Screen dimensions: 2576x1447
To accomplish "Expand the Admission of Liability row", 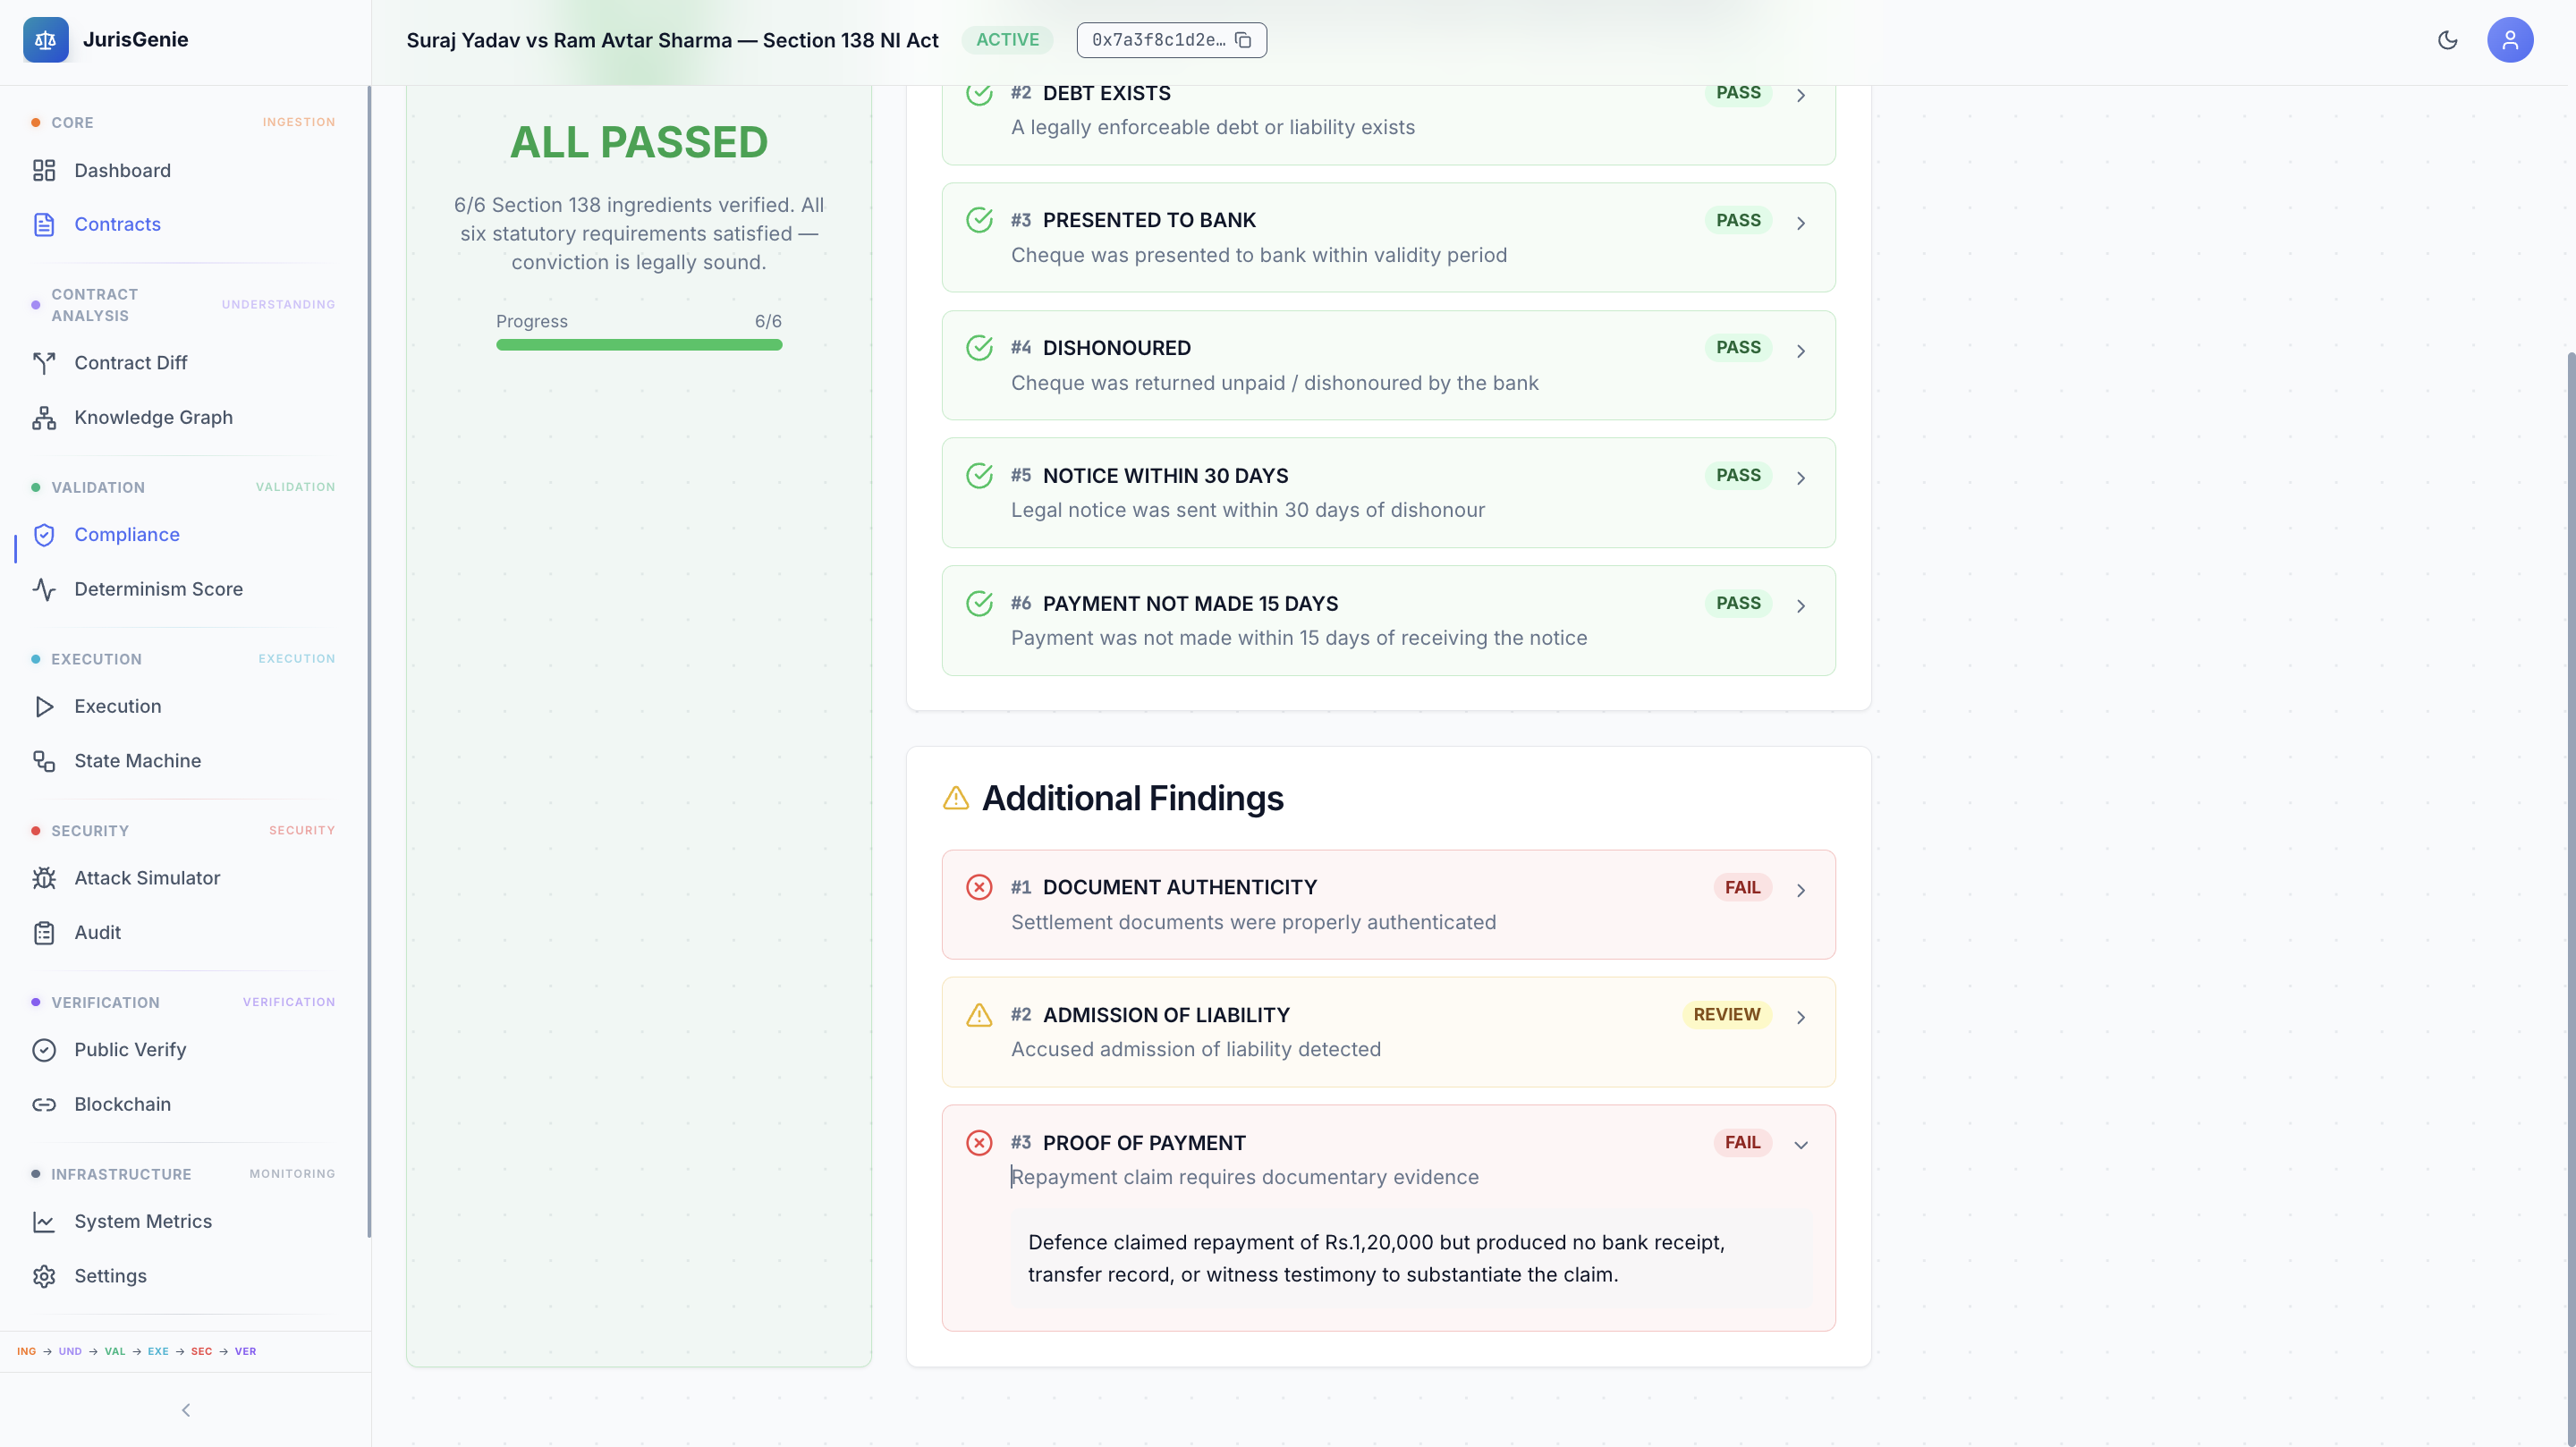I will tap(1800, 1017).
